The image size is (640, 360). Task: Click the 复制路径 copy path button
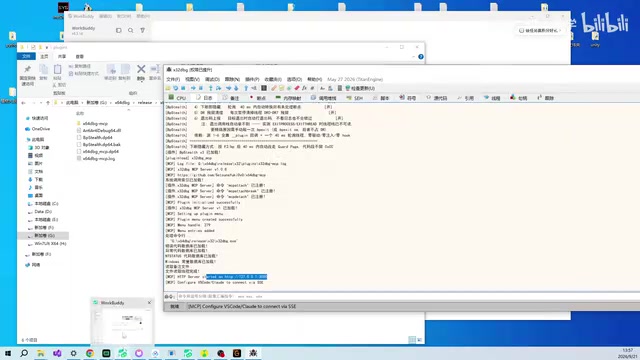[x=80, y=66]
